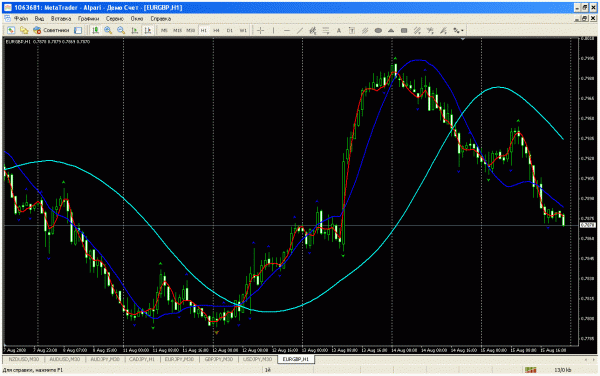Image resolution: width=600 pixels, height=376 pixels.
Task: Switch to the AUDJPY,M30 chart tab
Action: 105,359
